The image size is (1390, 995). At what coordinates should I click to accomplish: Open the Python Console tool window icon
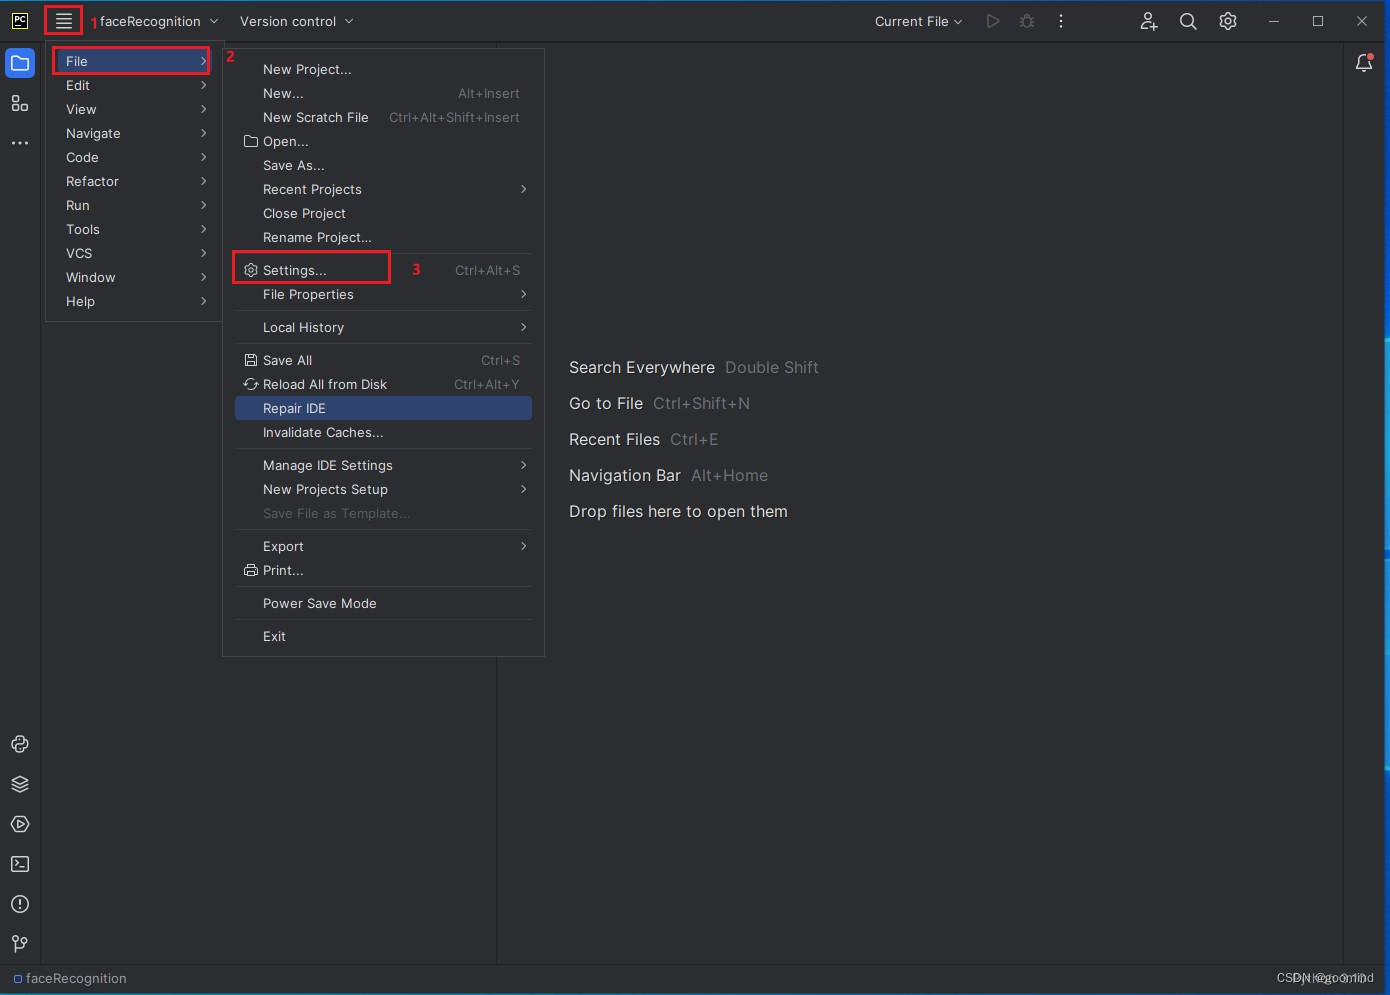click(x=20, y=744)
